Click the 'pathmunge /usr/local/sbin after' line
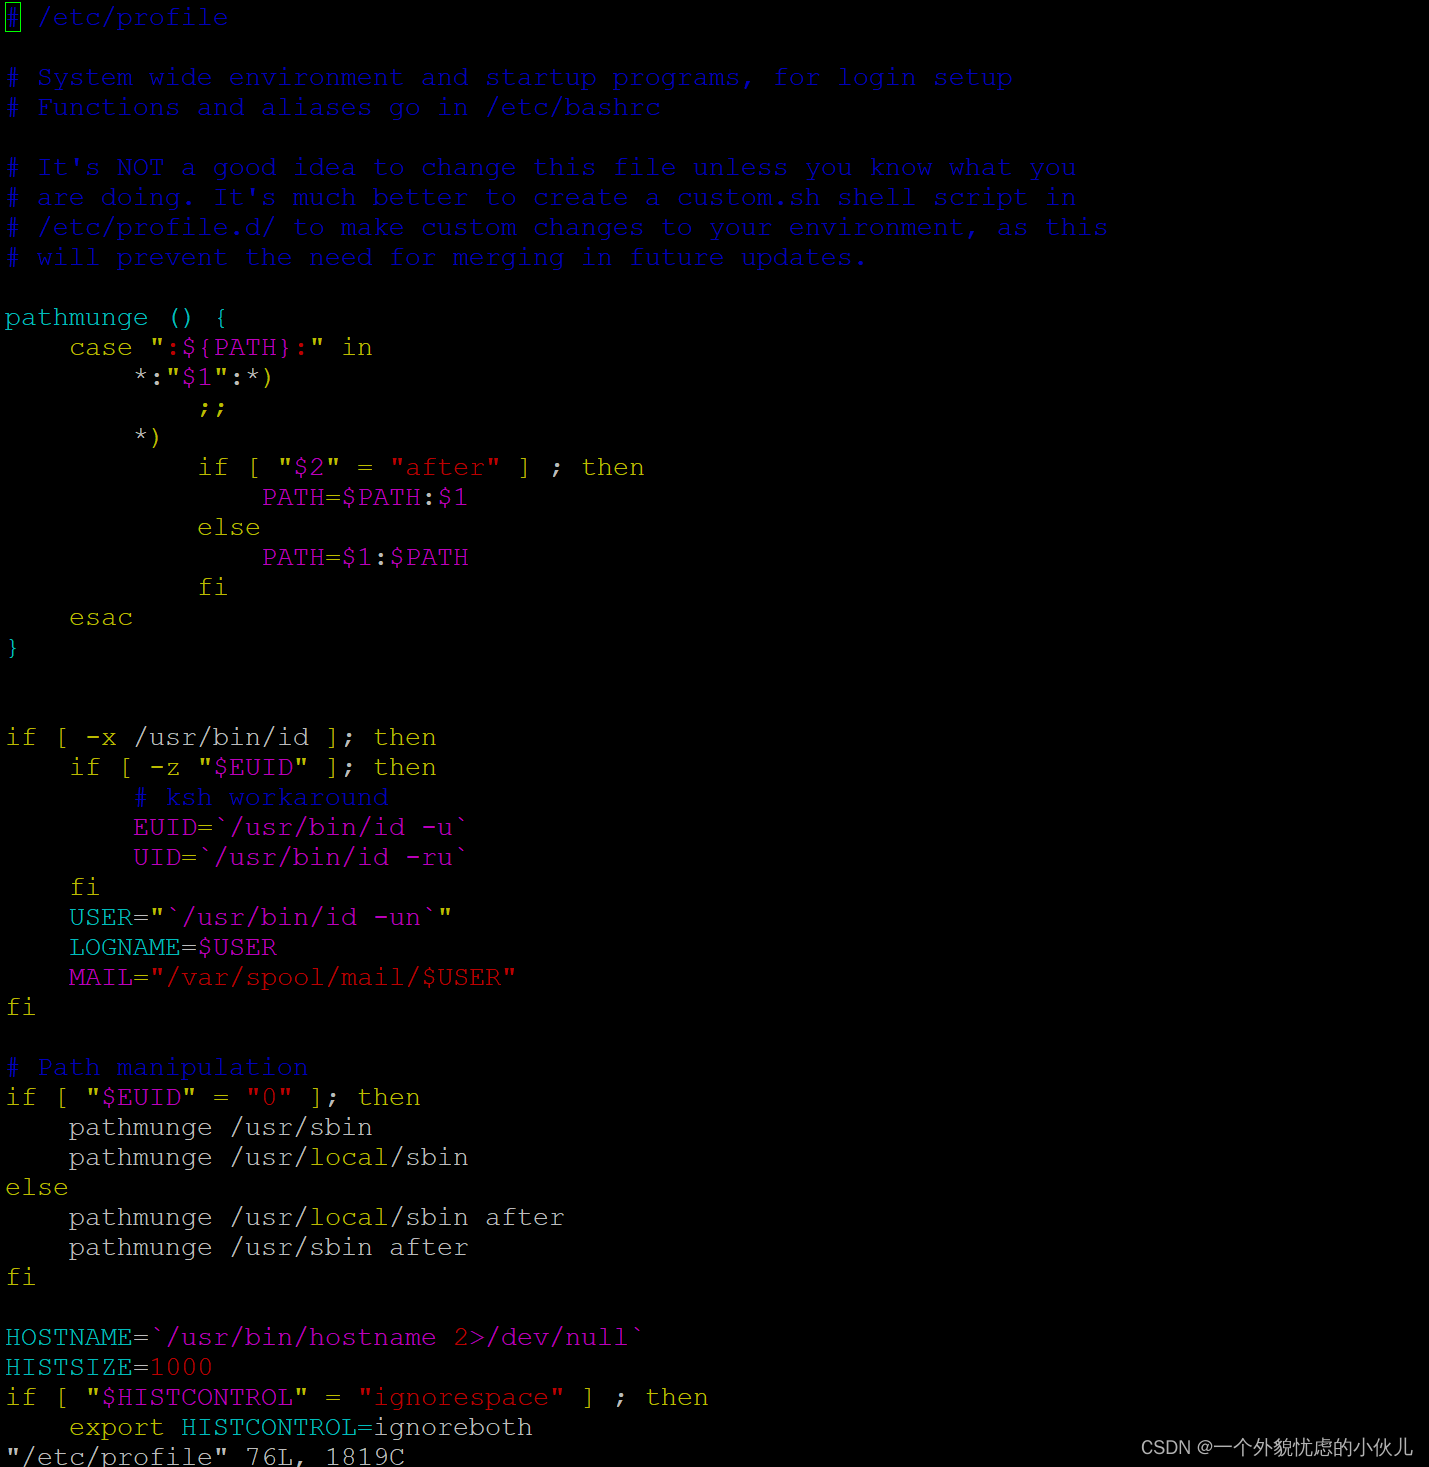Image resolution: width=1429 pixels, height=1467 pixels. click(x=317, y=1218)
